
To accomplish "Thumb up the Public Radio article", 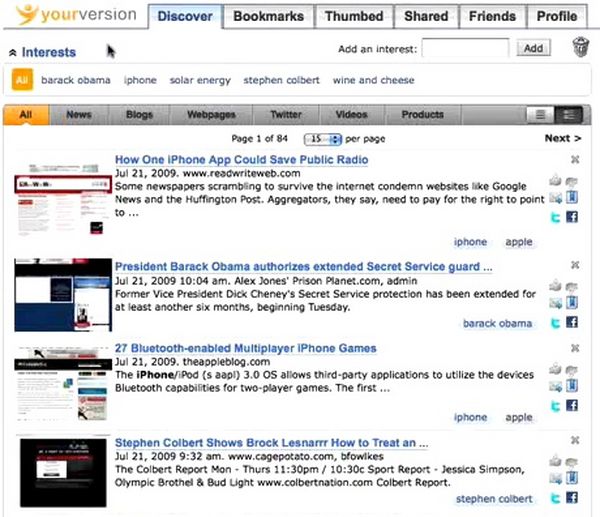I will pos(555,180).
